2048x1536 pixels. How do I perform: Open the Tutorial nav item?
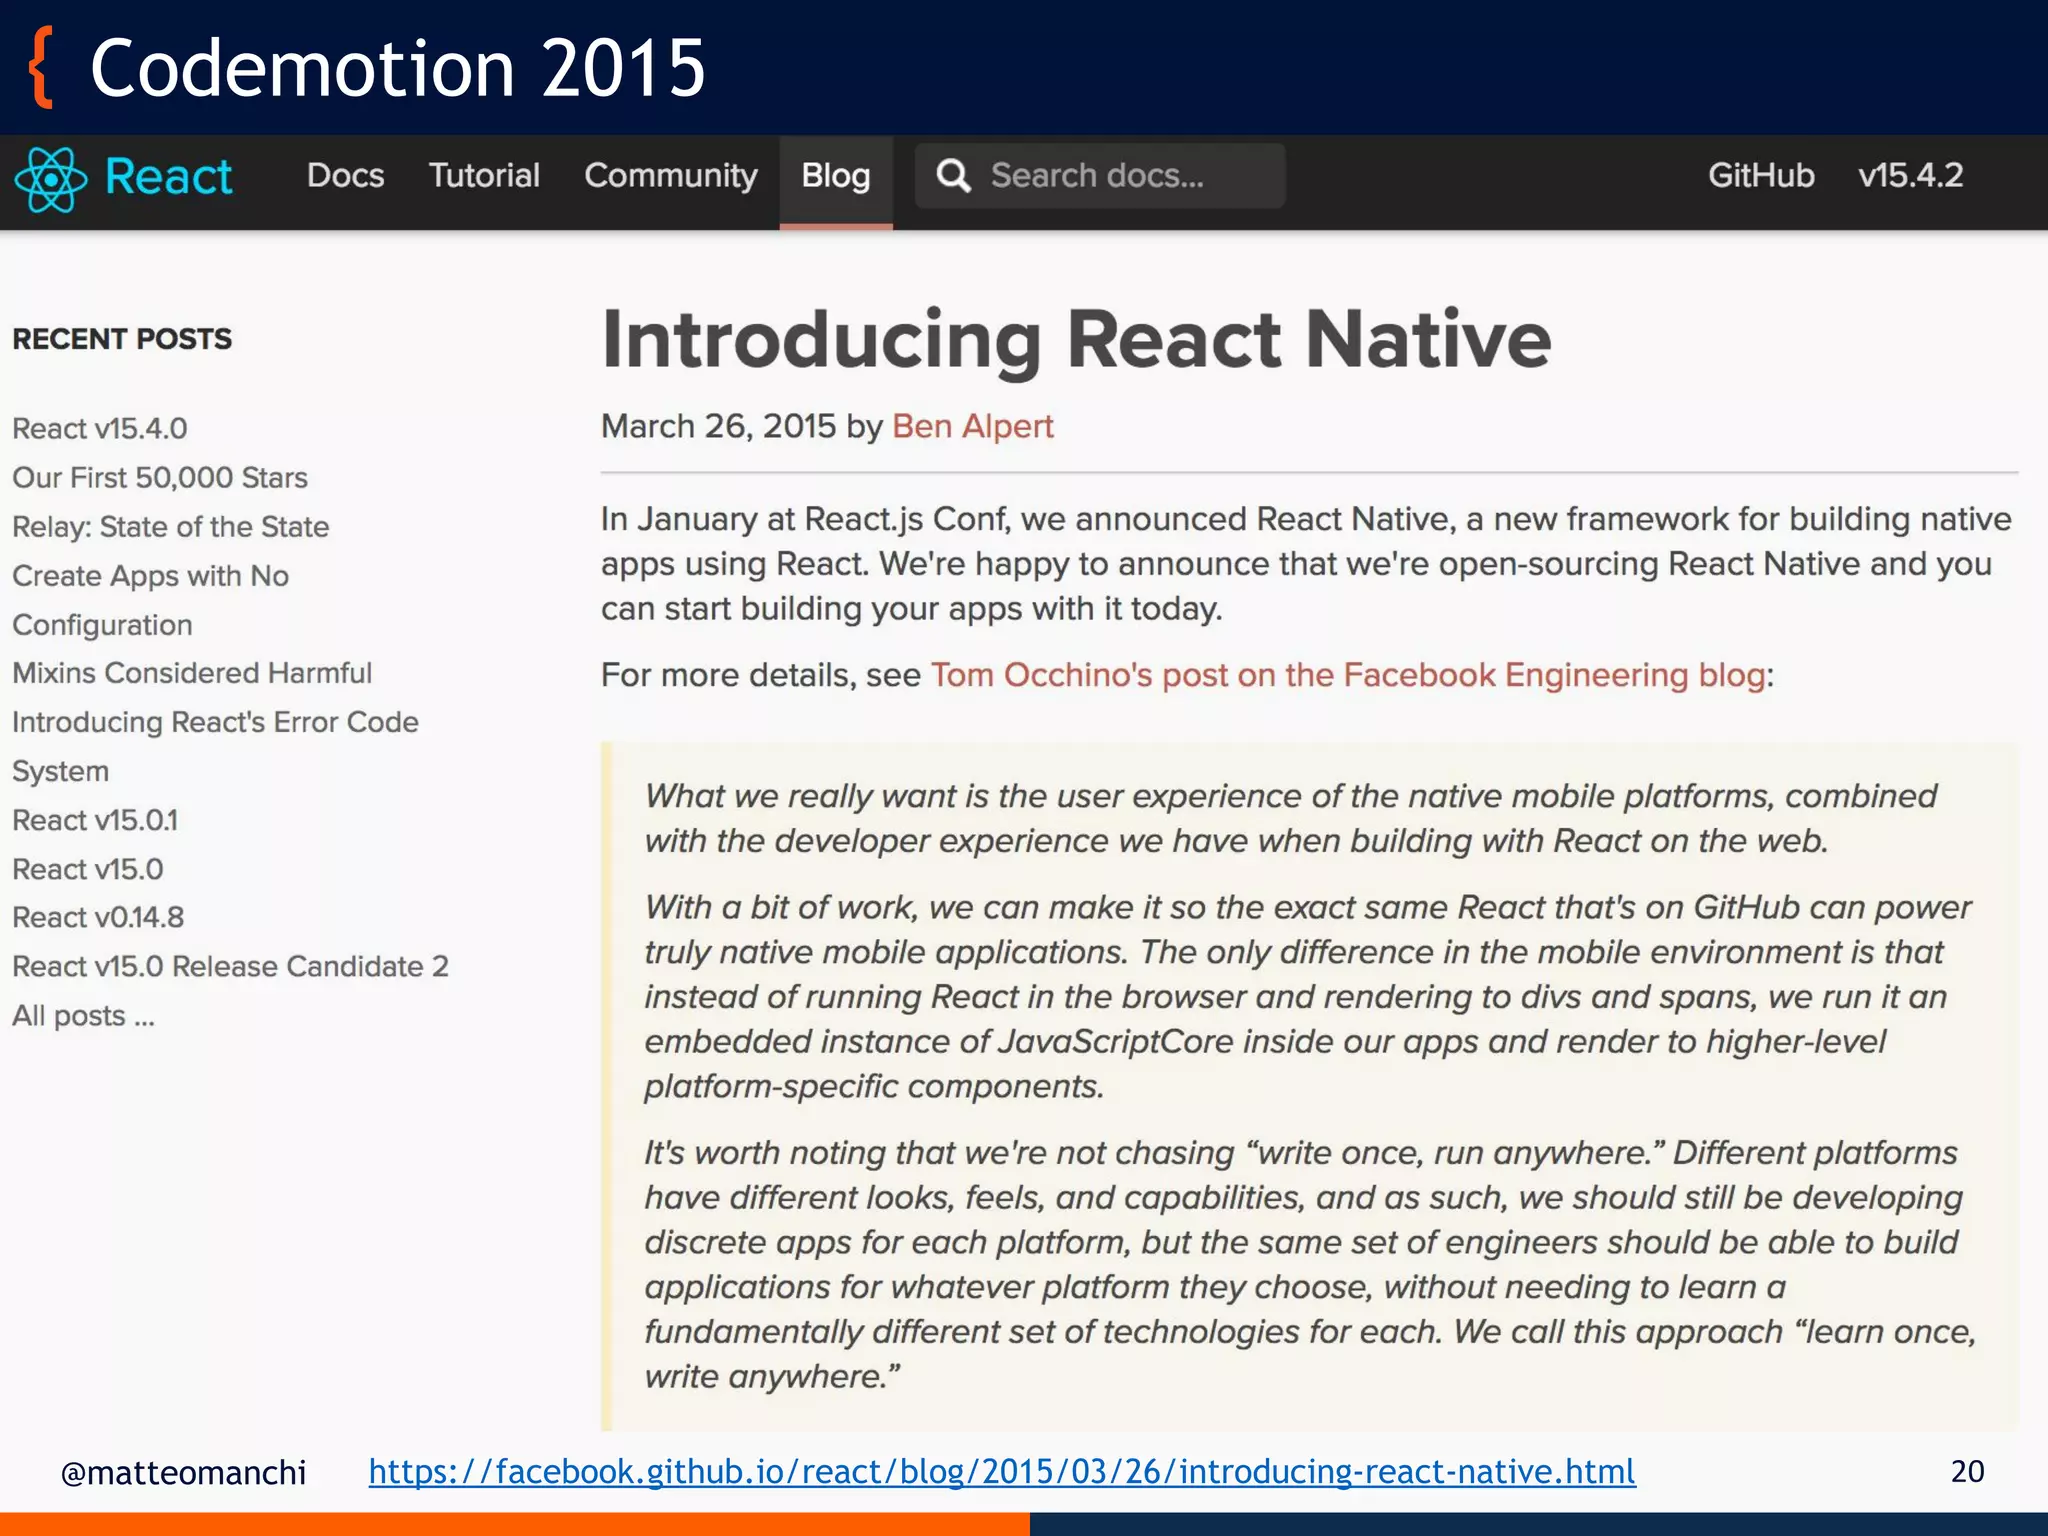pyautogui.click(x=484, y=176)
